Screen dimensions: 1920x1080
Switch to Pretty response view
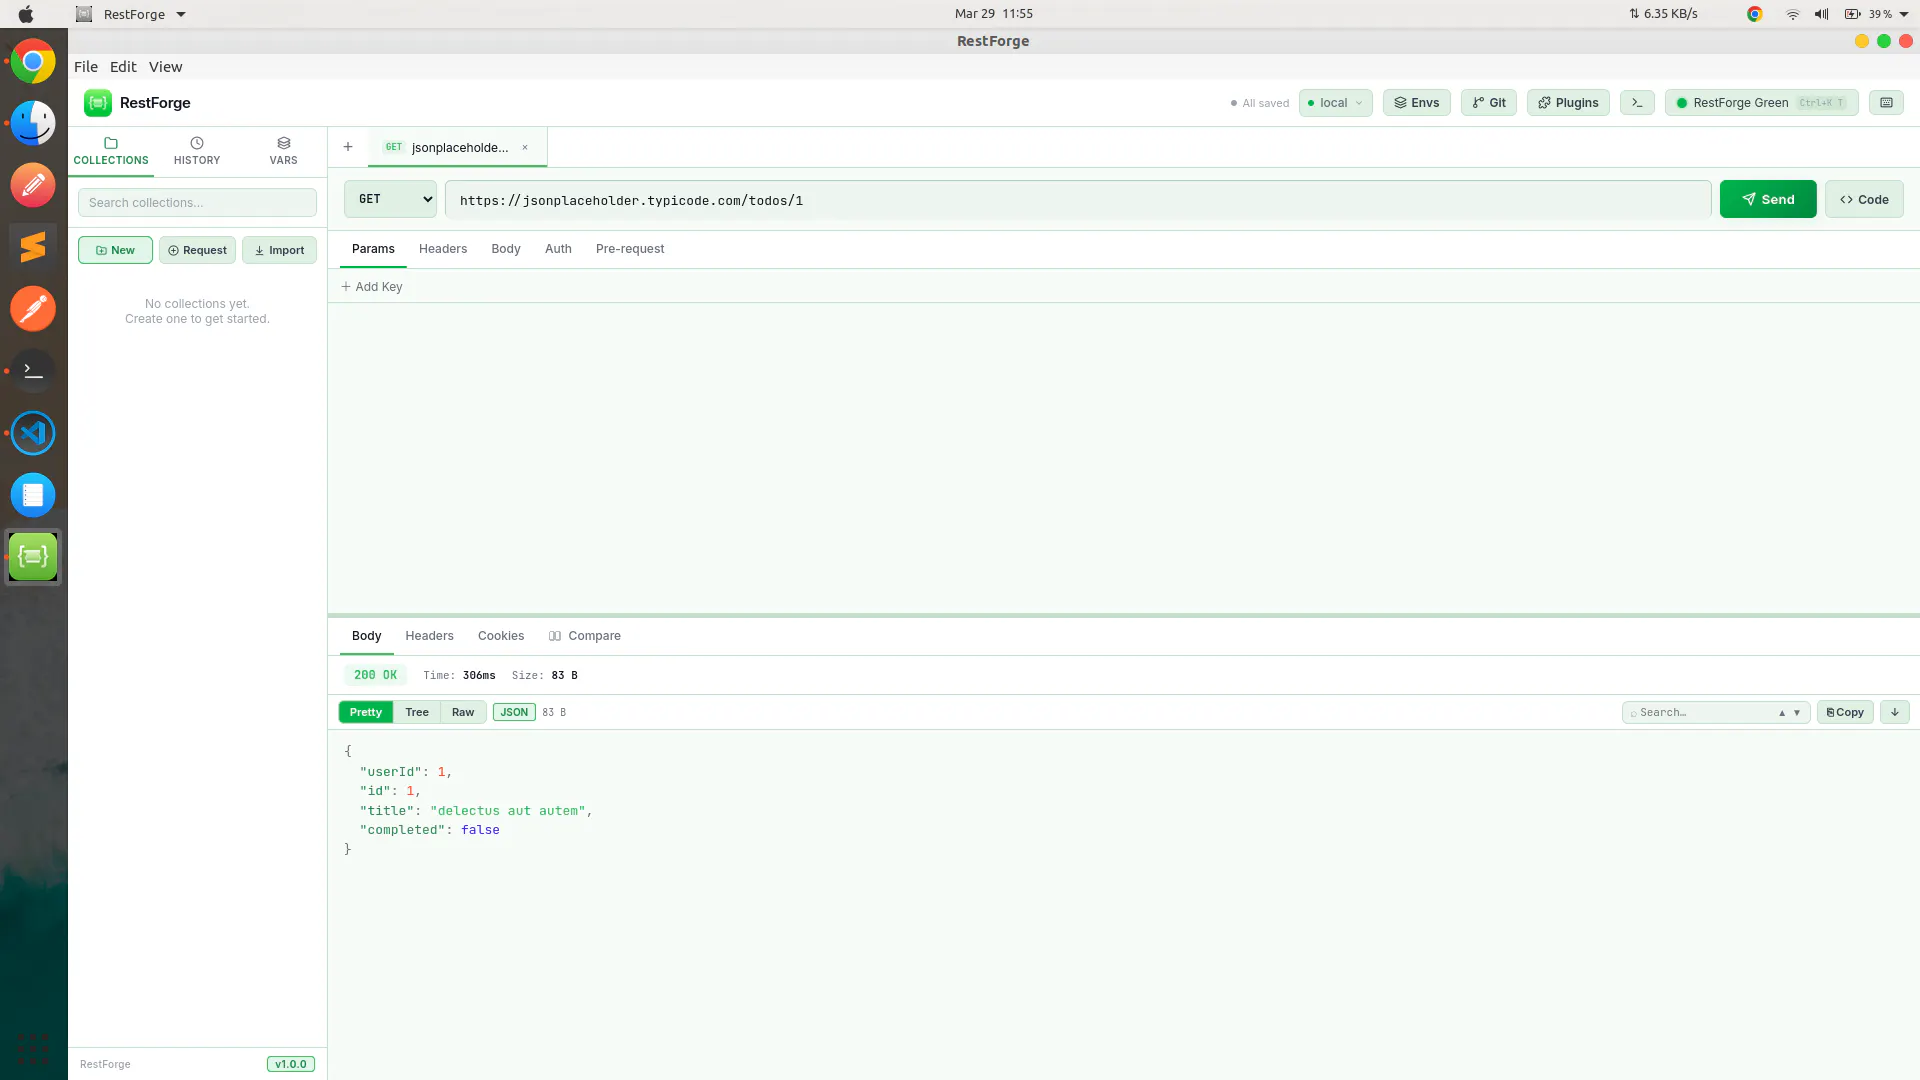pyautogui.click(x=366, y=712)
